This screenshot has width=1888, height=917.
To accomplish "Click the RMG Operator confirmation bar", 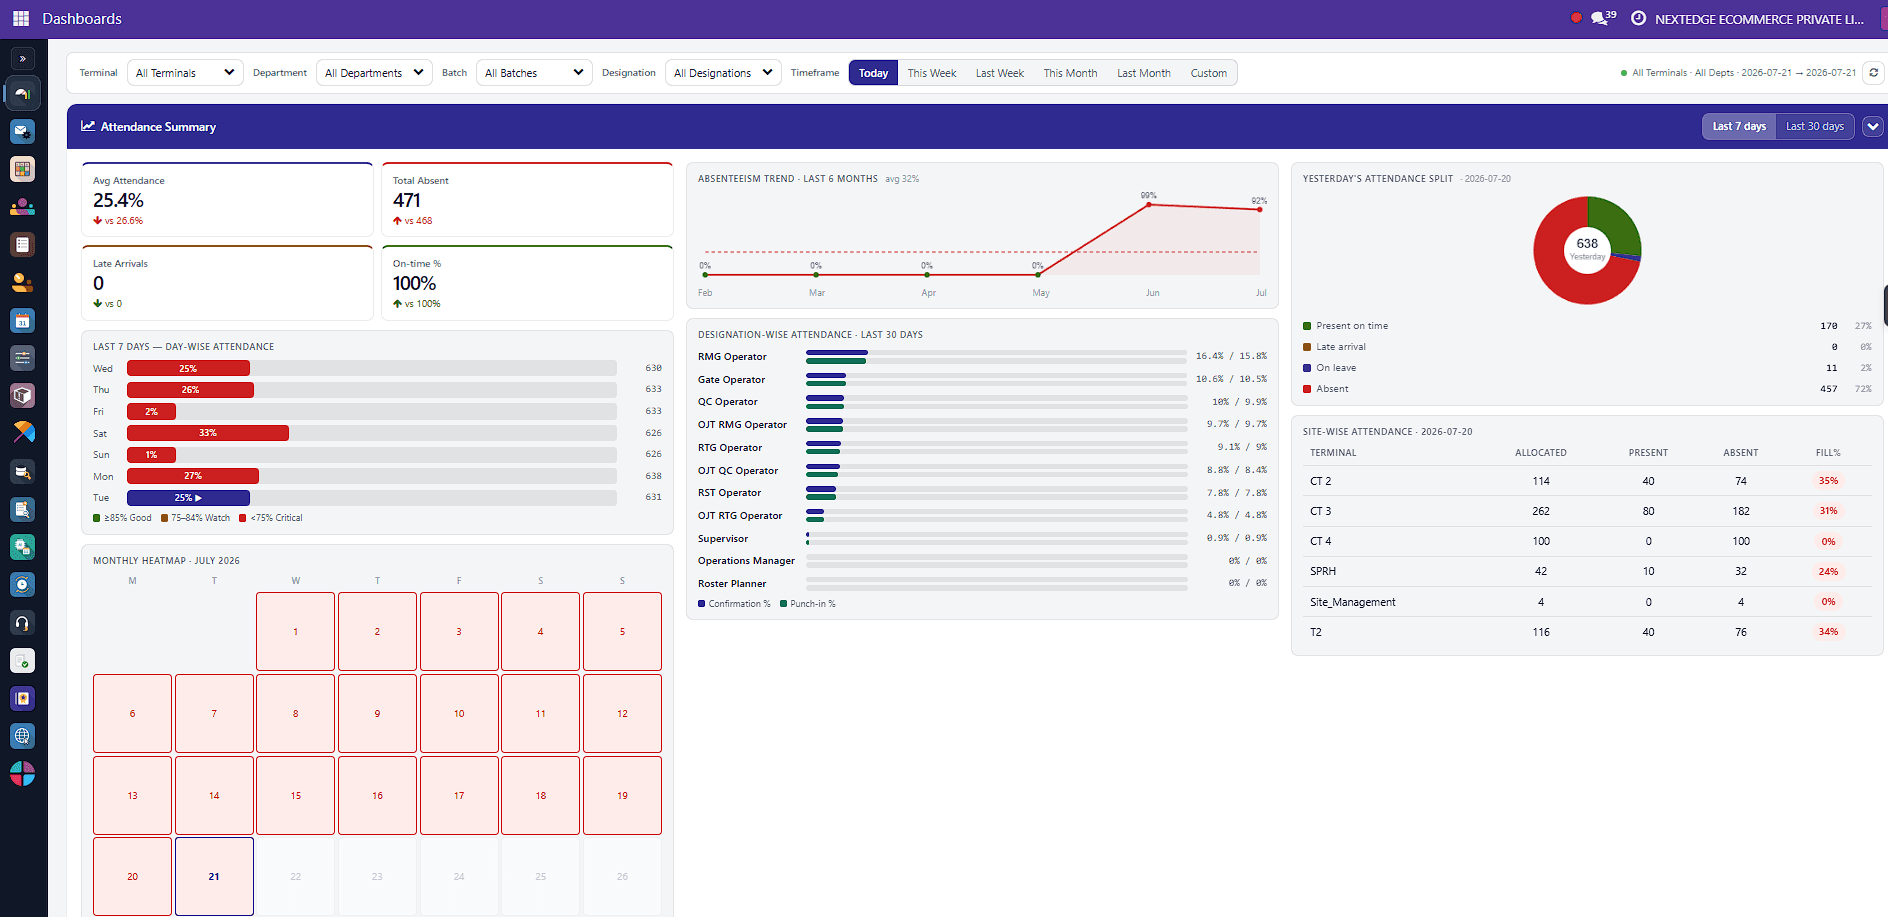I will tap(837, 353).
